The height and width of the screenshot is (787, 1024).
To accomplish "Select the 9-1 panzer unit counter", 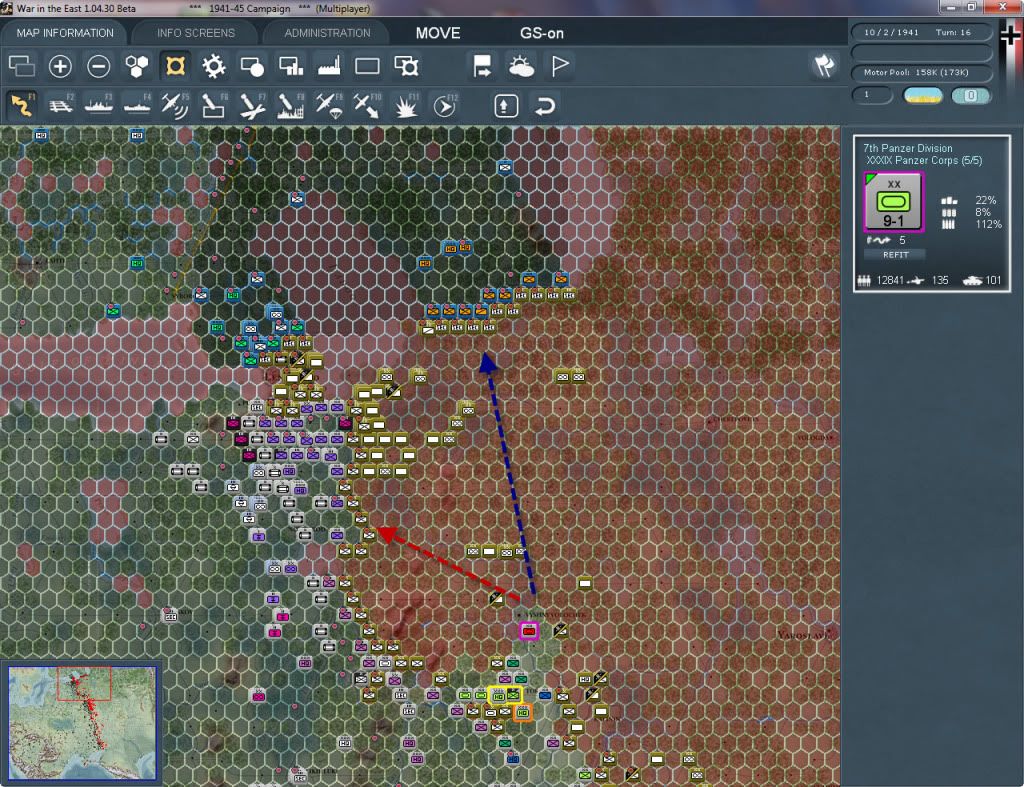I will click(x=893, y=202).
